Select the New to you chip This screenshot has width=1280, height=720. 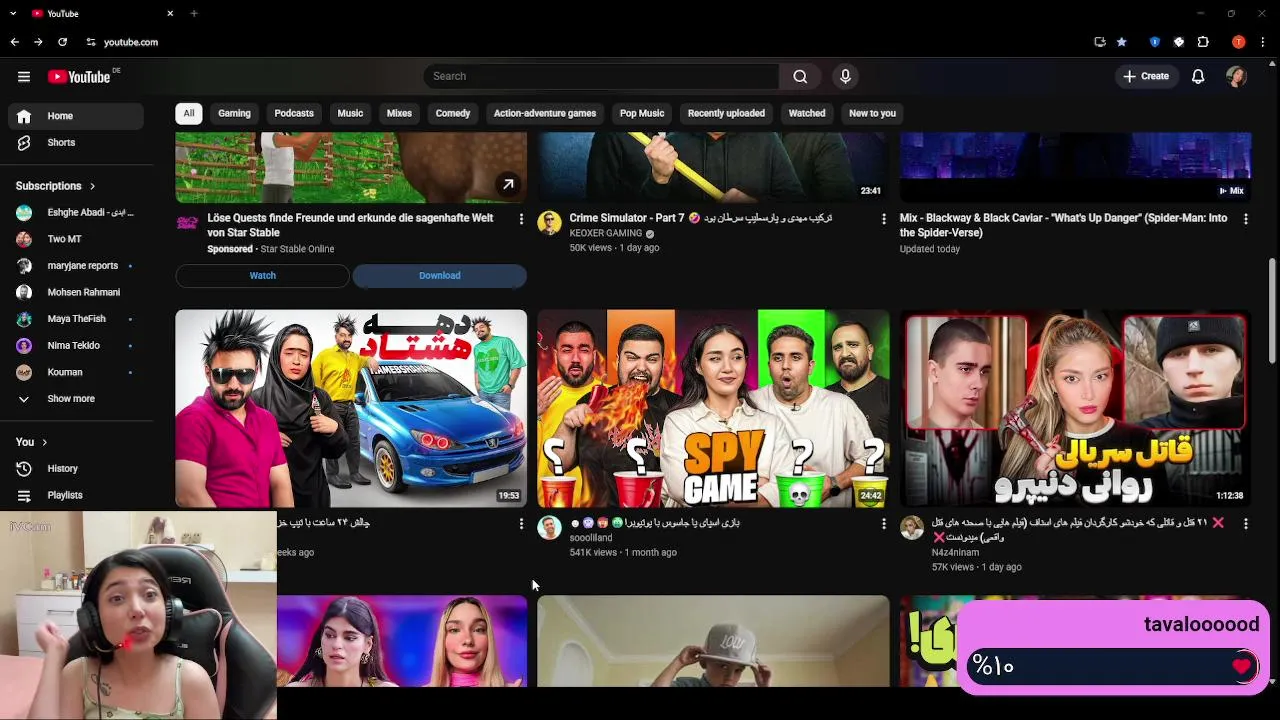(872, 113)
